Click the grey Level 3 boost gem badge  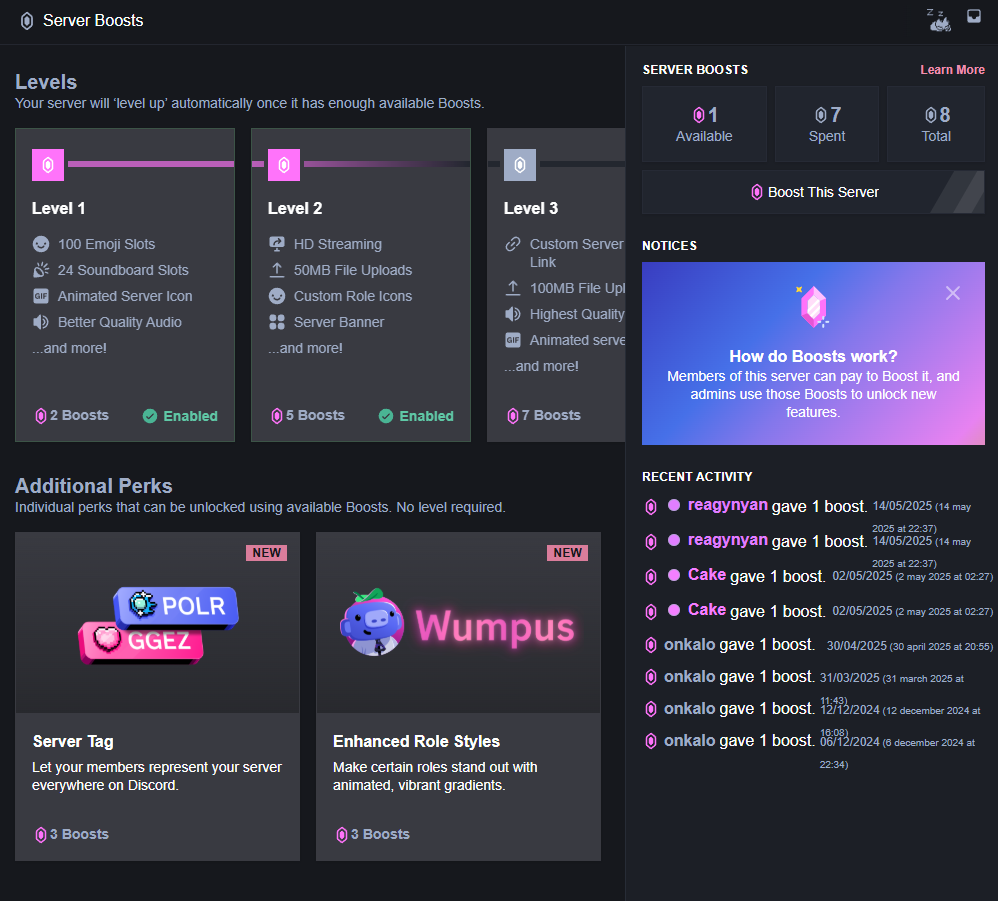[520, 165]
